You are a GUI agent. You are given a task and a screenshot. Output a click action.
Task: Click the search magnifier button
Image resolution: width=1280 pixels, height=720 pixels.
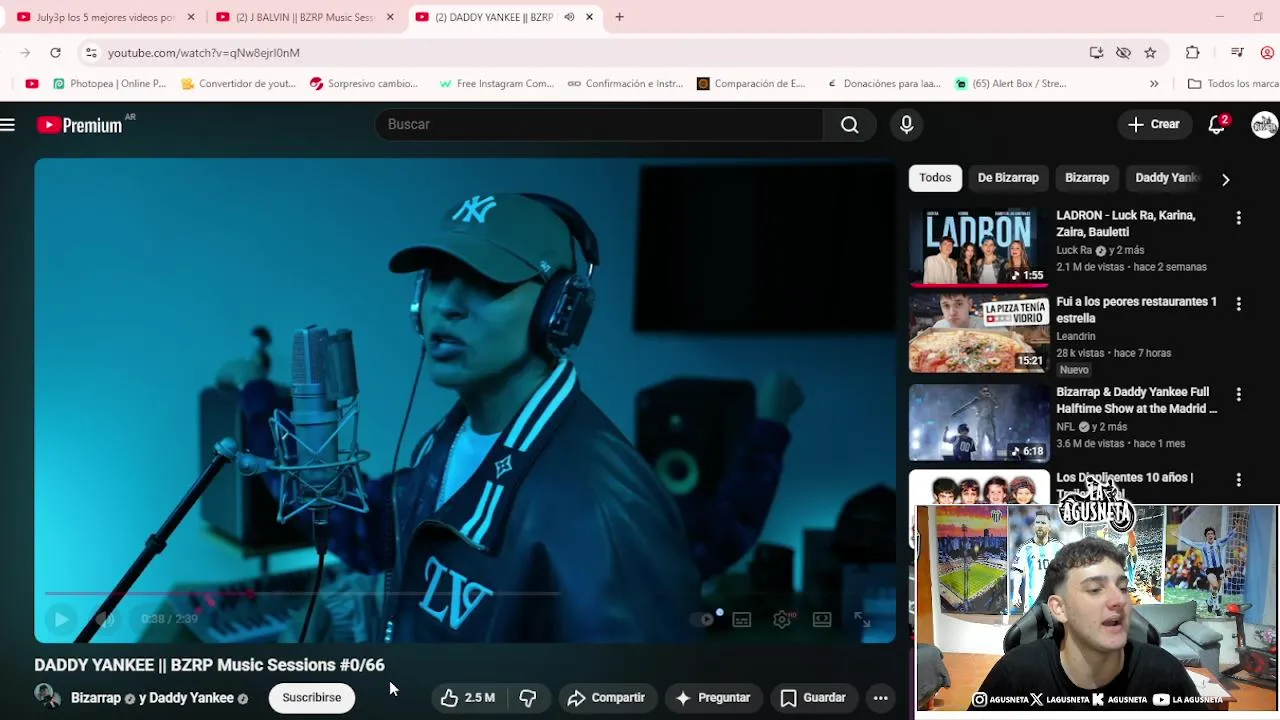click(849, 124)
